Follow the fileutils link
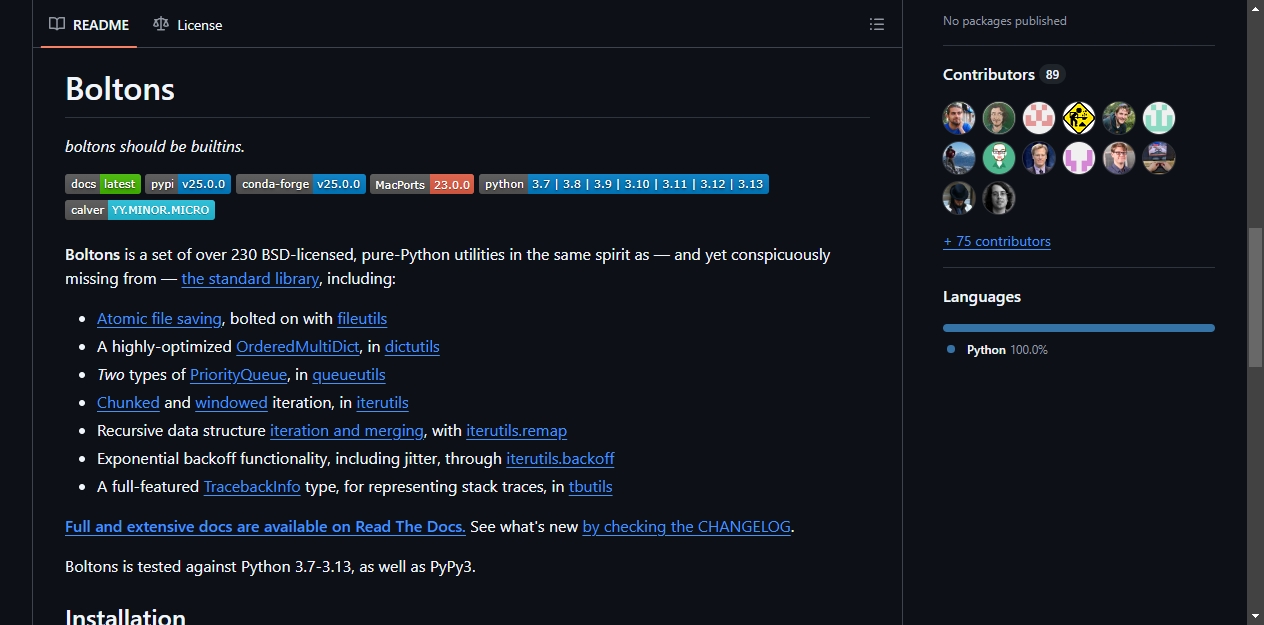 362,319
